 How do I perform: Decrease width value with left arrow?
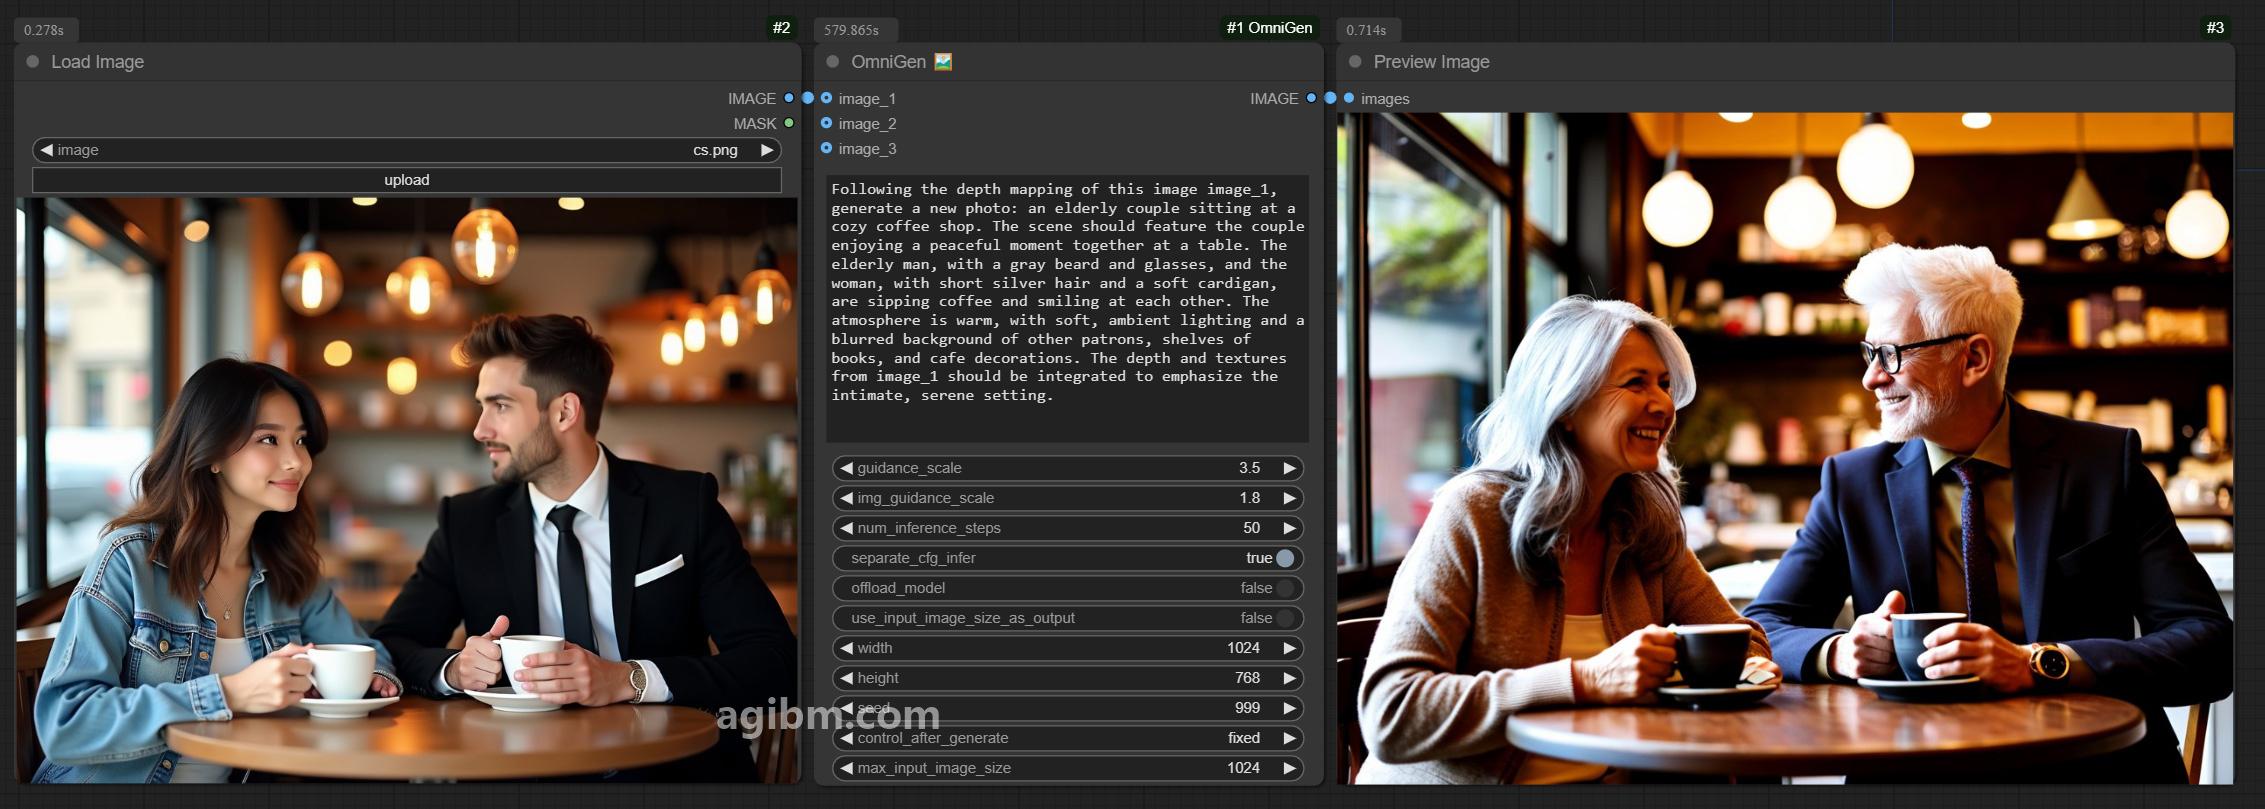point(846,648)
